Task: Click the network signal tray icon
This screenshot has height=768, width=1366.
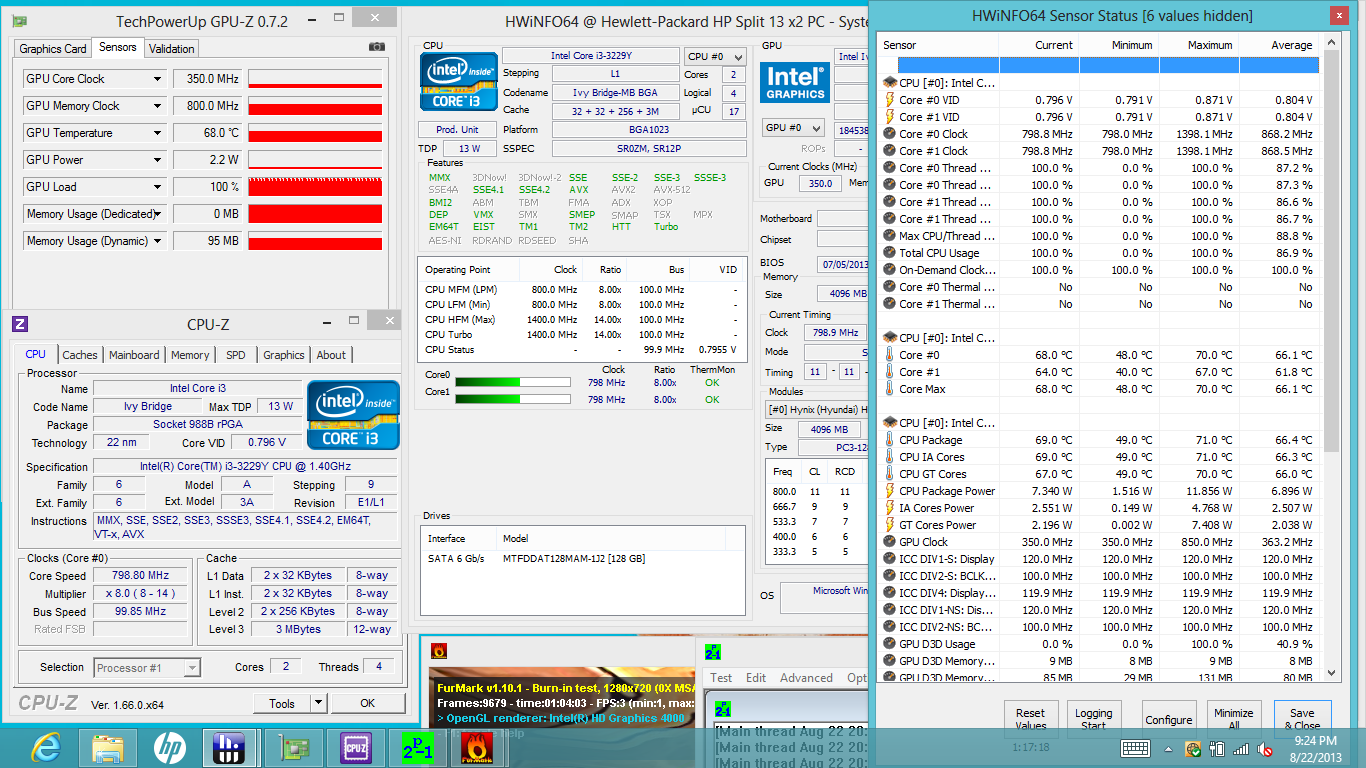Action: [1242, 748]
